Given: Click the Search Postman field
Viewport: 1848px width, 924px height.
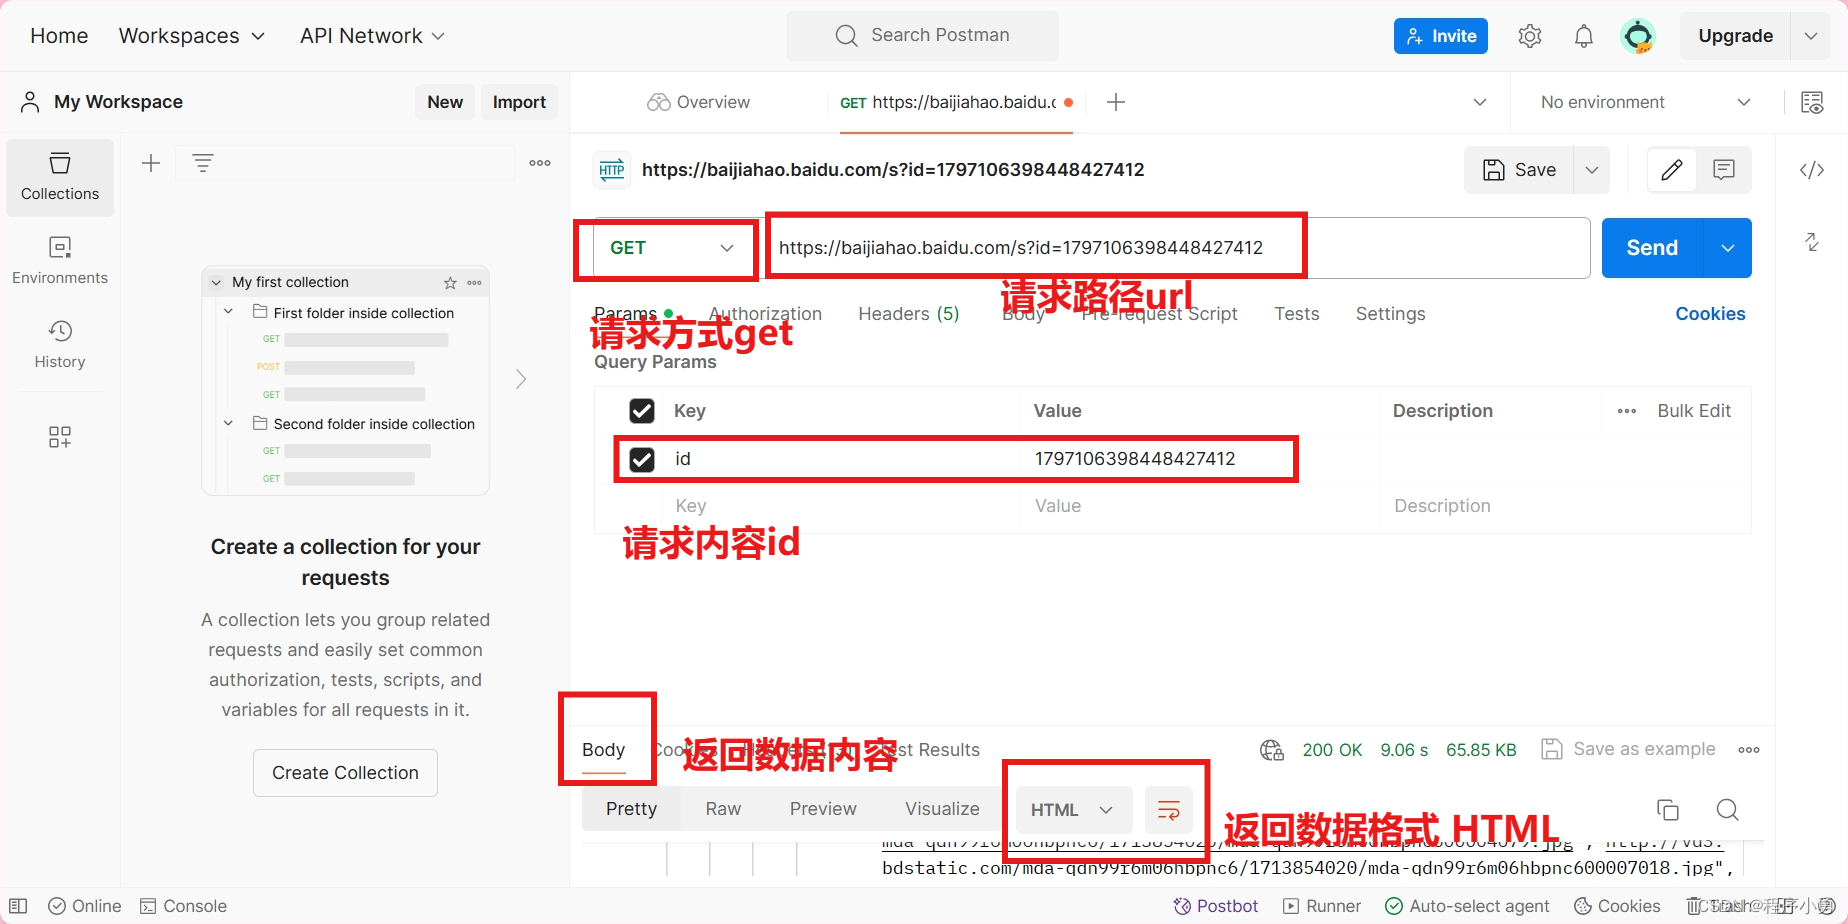Looking at the screenshot, I should coord(923,36).
